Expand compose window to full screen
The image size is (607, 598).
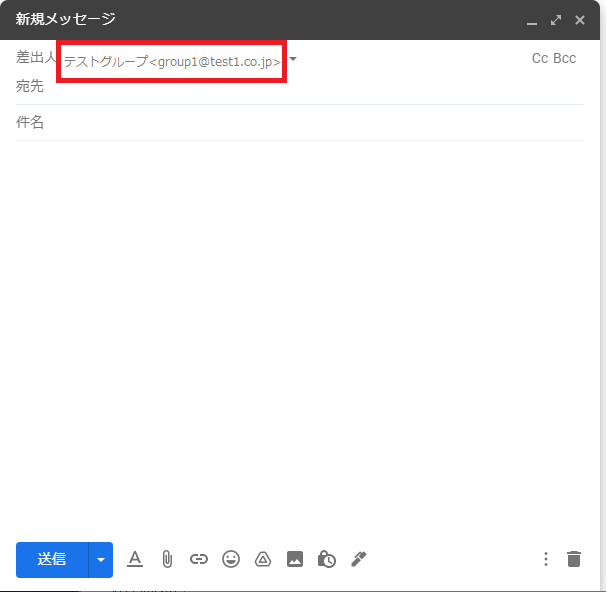[556, 20]
